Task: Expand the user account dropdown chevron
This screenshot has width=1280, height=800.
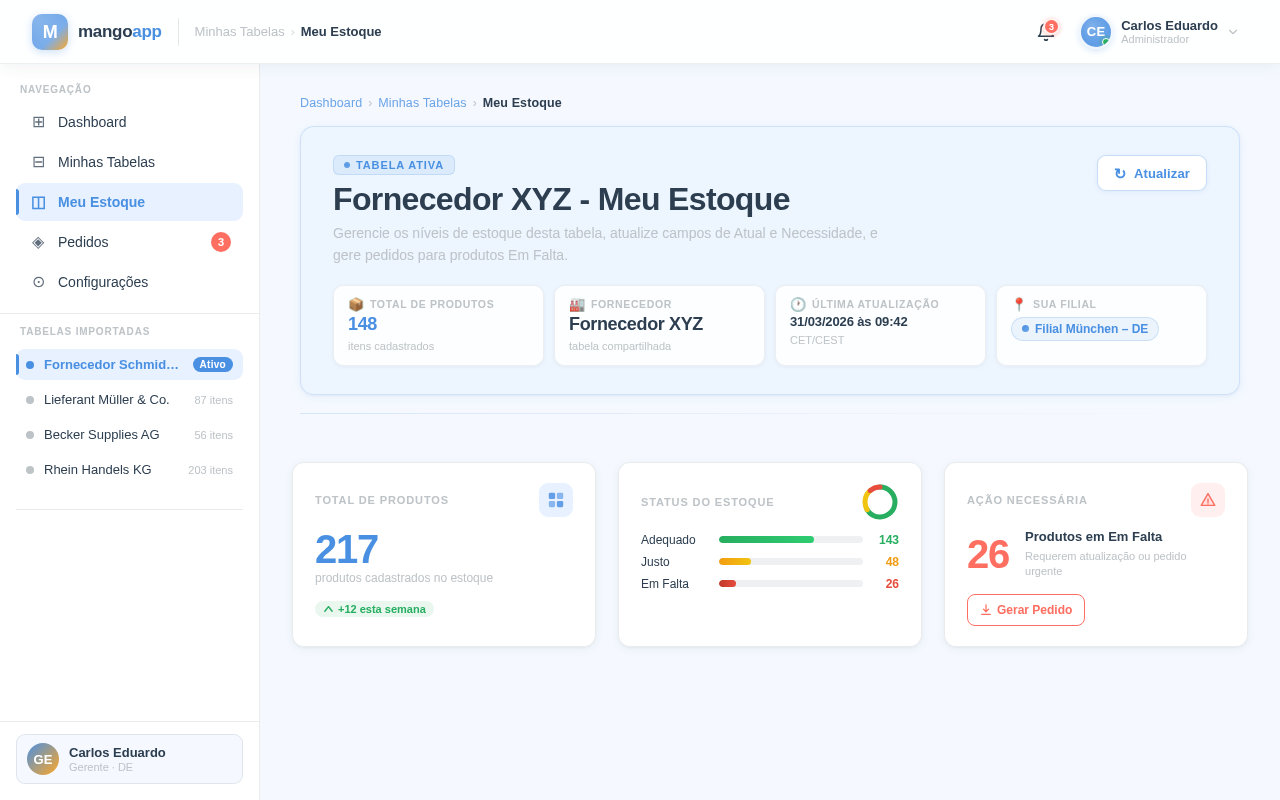Action: click(x=1233, y=32)
